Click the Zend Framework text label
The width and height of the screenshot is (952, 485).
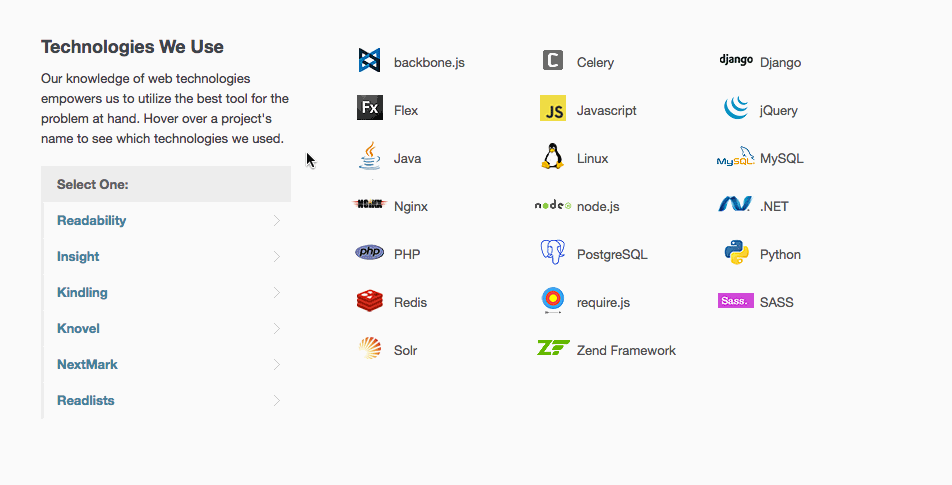click(x=626, y=350)
